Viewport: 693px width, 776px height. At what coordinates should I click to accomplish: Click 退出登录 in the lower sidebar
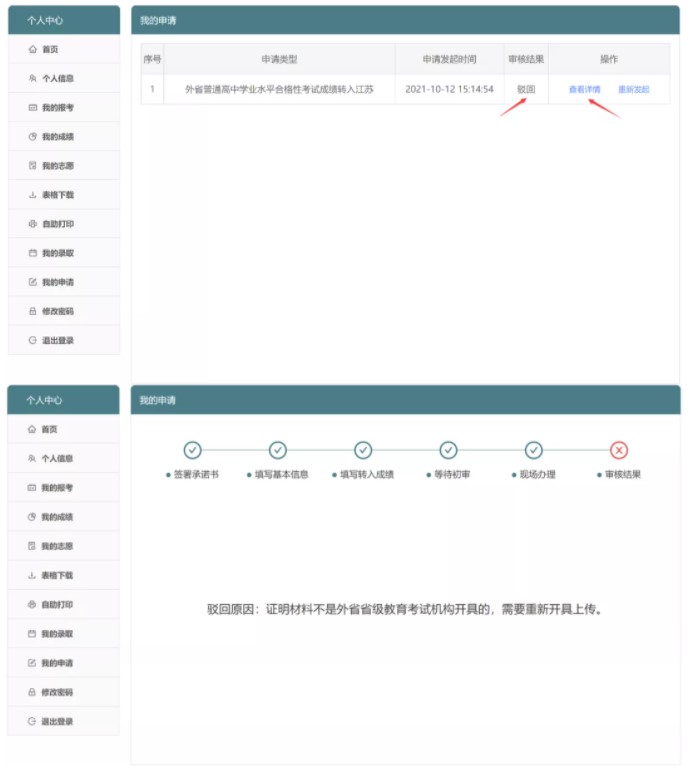[x=57, y=721]
